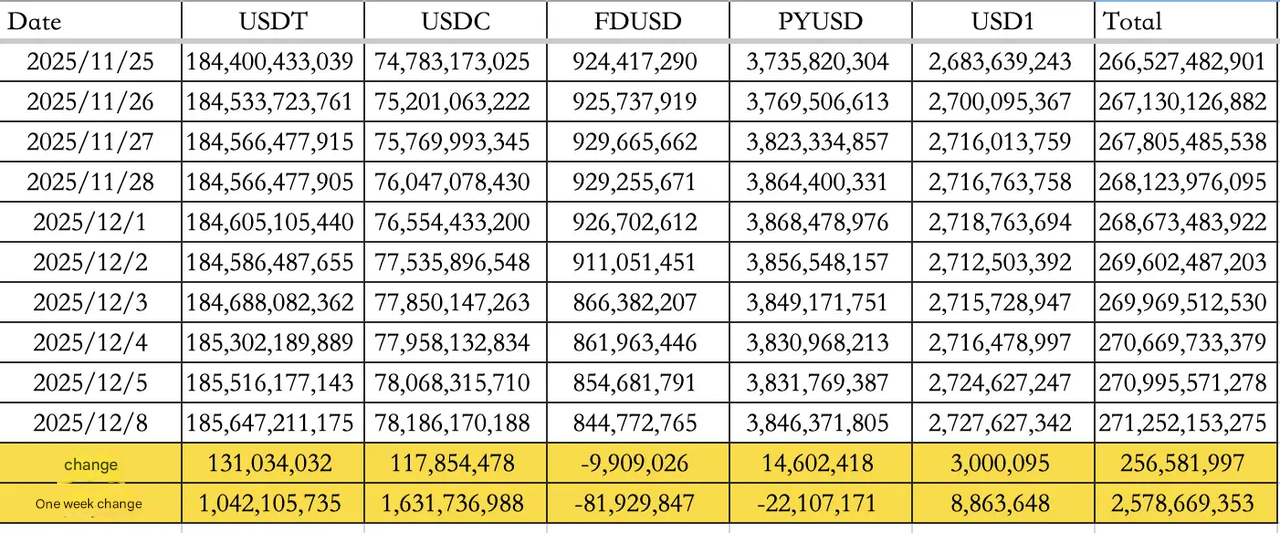Select the USD1 header cell

click(x=999, y=21)
